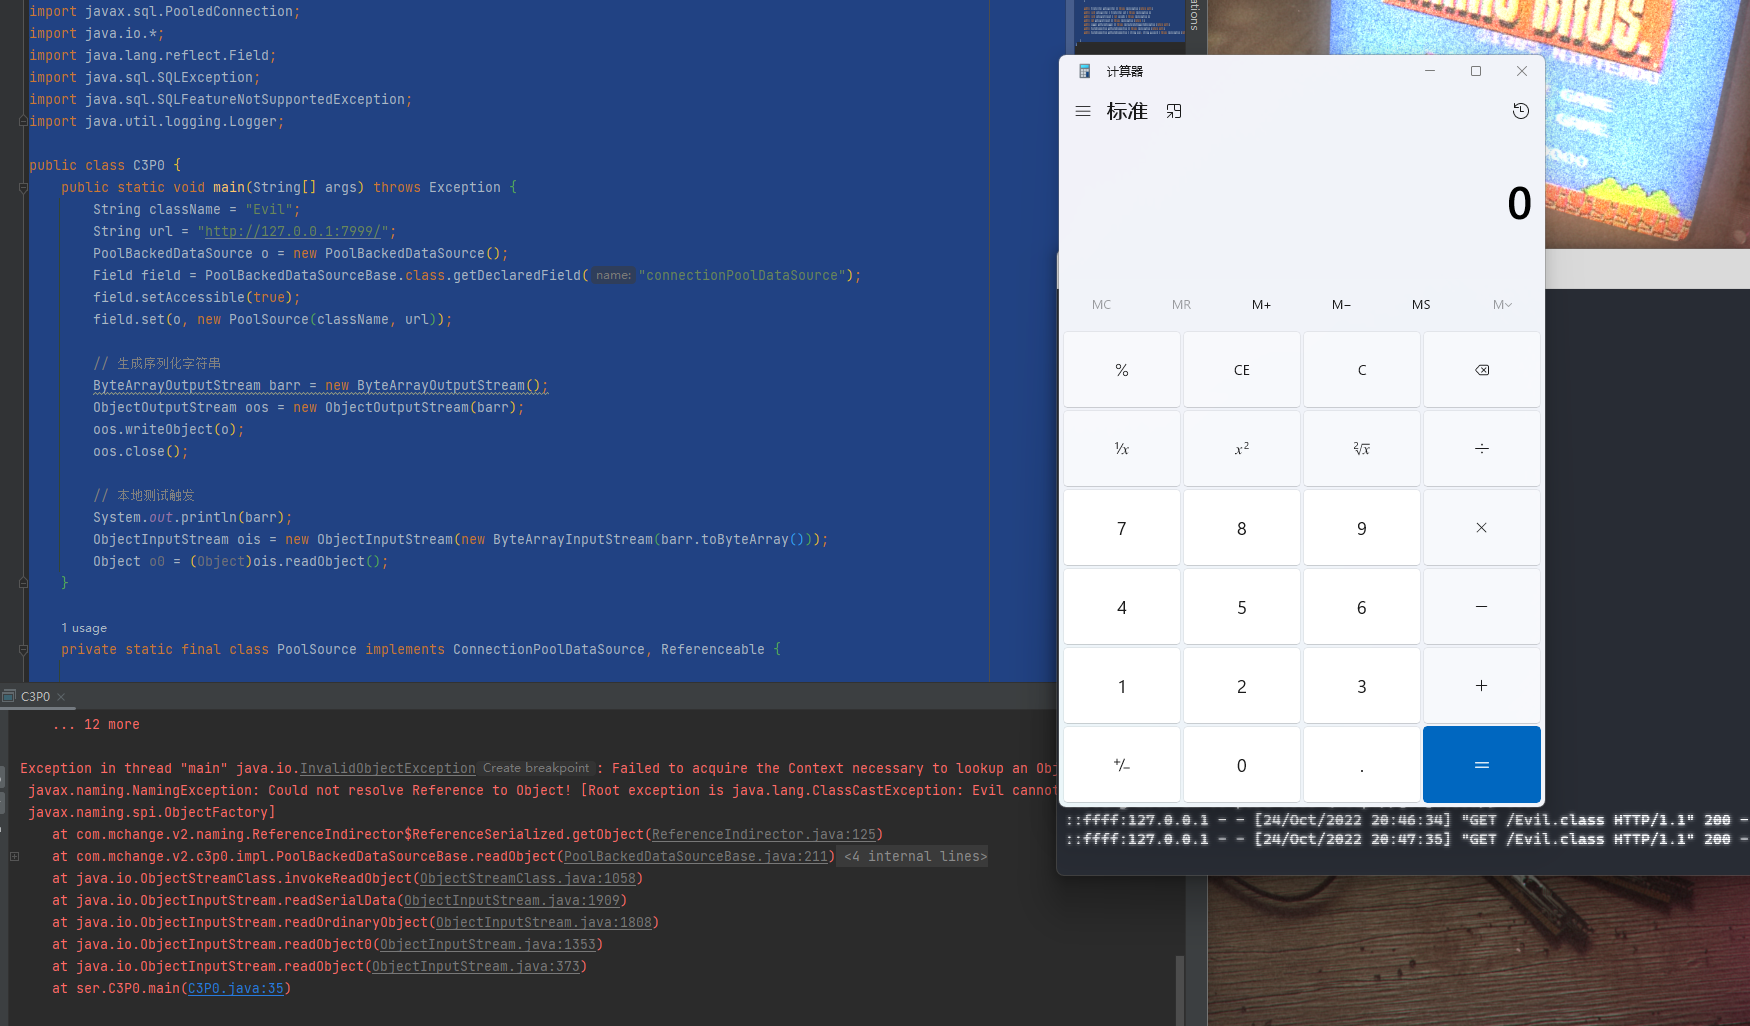Click the calculator app icon in title bar
Screen dimensions: 1750x1026
(1084, 71)
